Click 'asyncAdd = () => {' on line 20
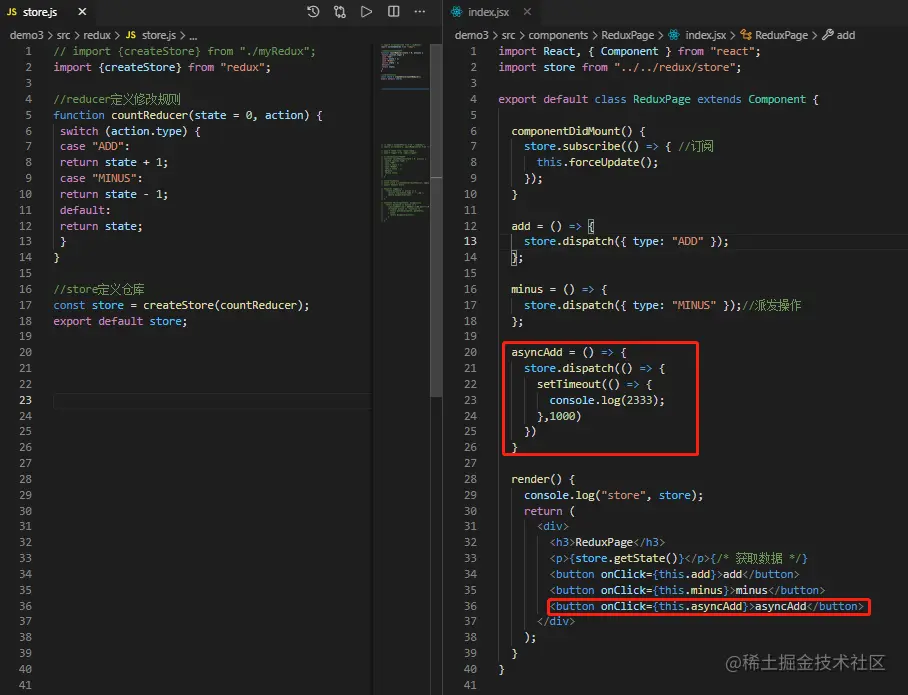Image resolution: width=908 pixels, height=695 pixels. (569, 352)
